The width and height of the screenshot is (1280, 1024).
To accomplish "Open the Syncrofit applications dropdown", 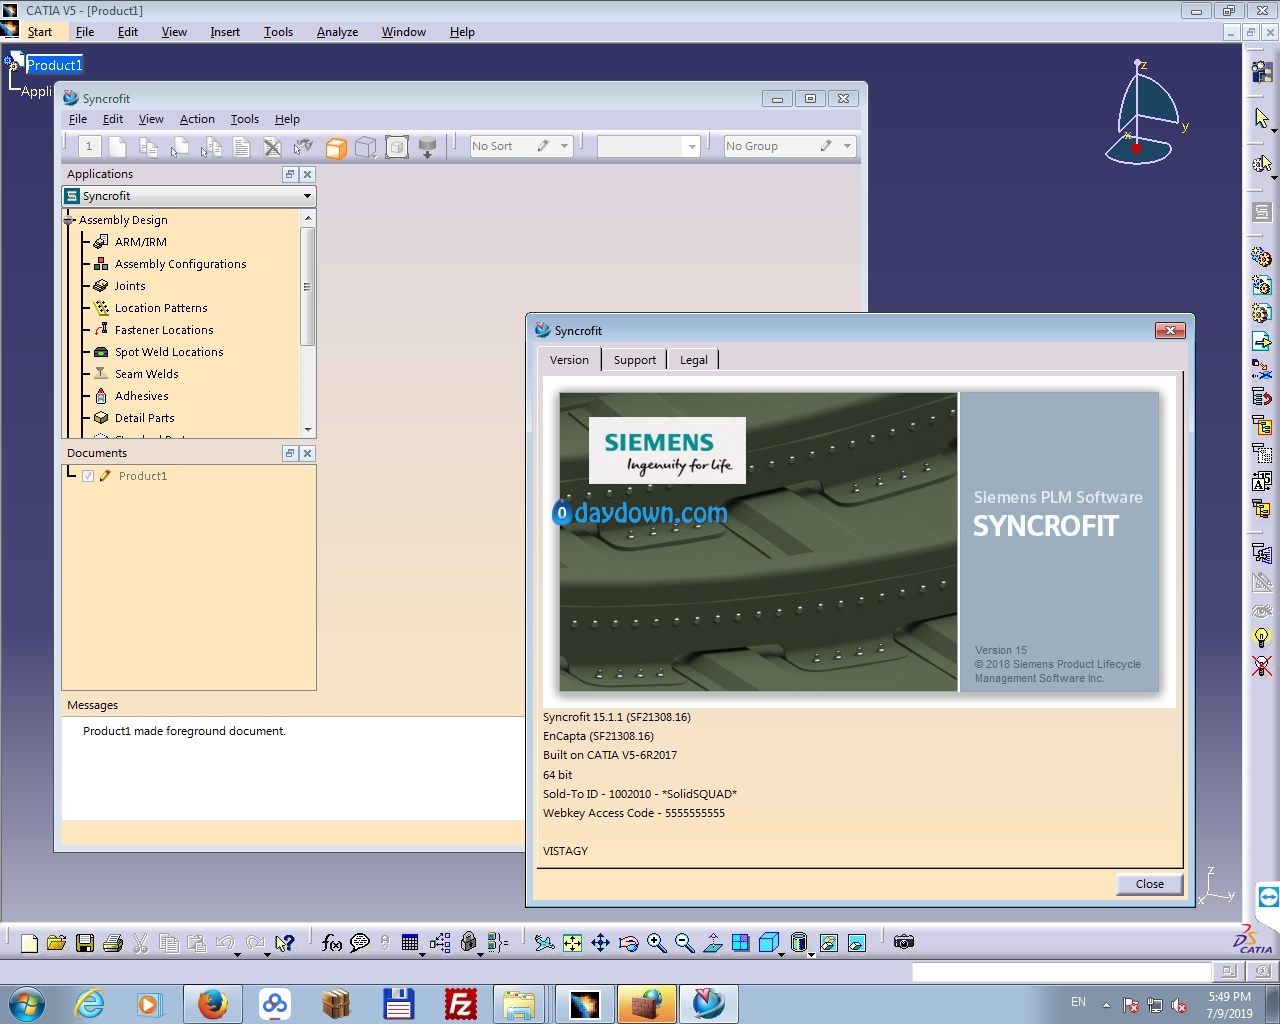I will [307, 196].
